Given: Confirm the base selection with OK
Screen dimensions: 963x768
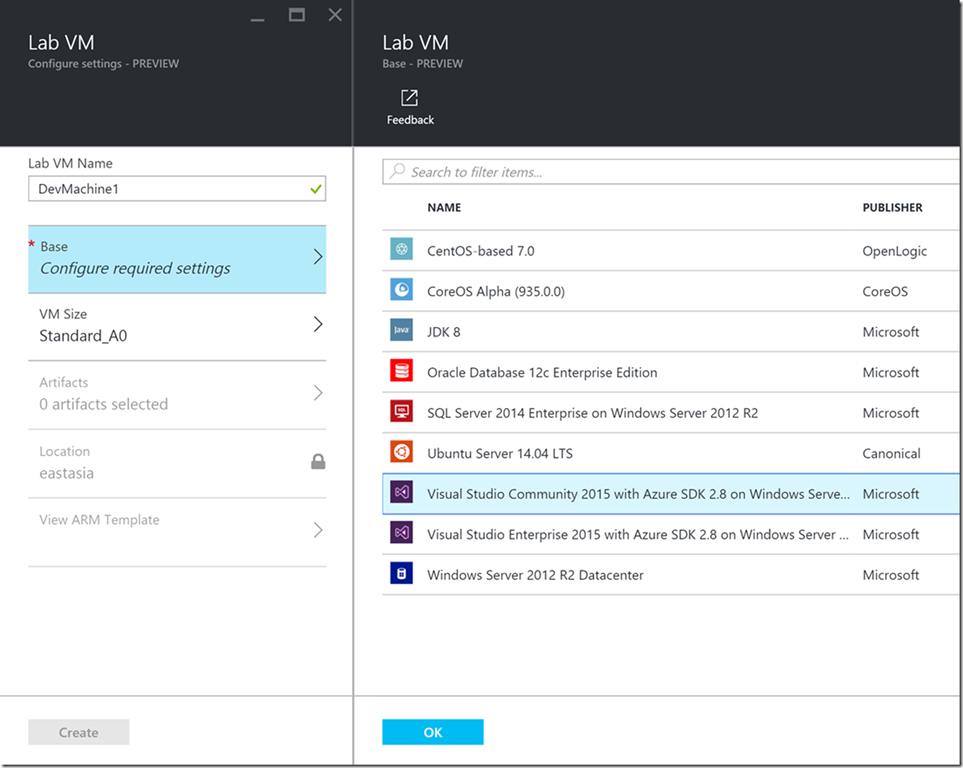Looking at the screenshot, I should (x=432, y=731).
